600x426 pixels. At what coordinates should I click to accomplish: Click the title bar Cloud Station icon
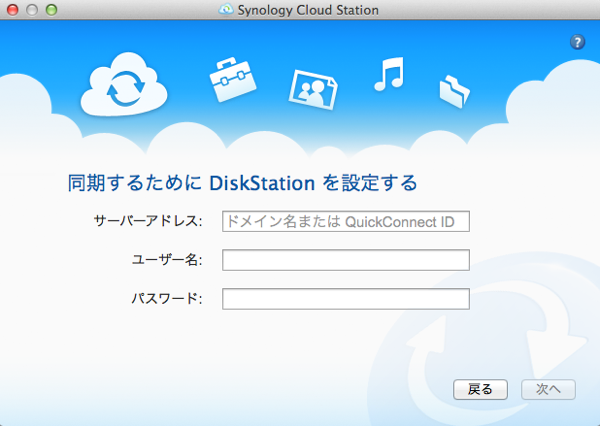pos(226,10)
